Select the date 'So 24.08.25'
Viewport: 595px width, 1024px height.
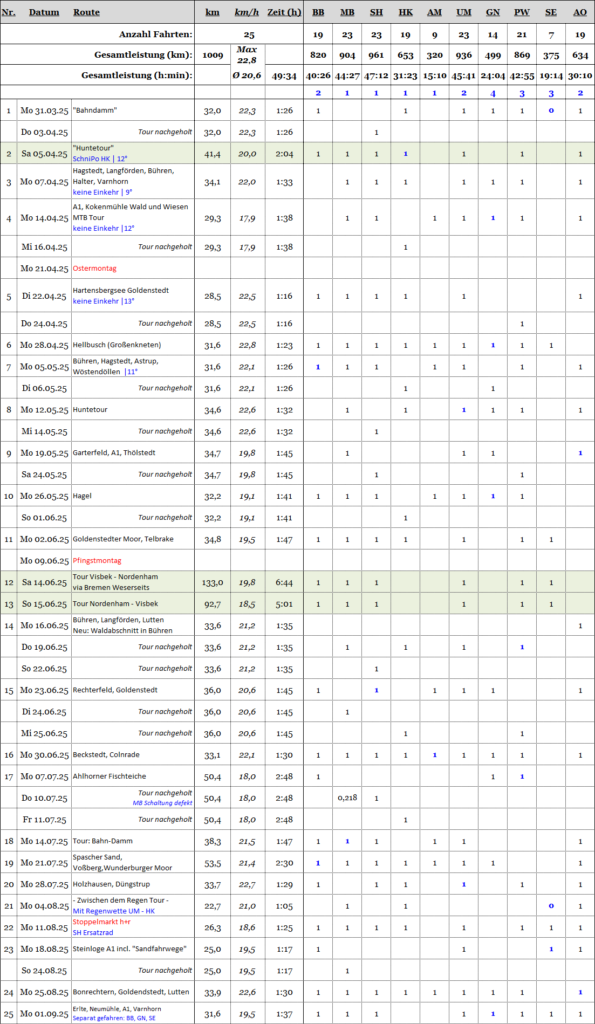[44, 970]
